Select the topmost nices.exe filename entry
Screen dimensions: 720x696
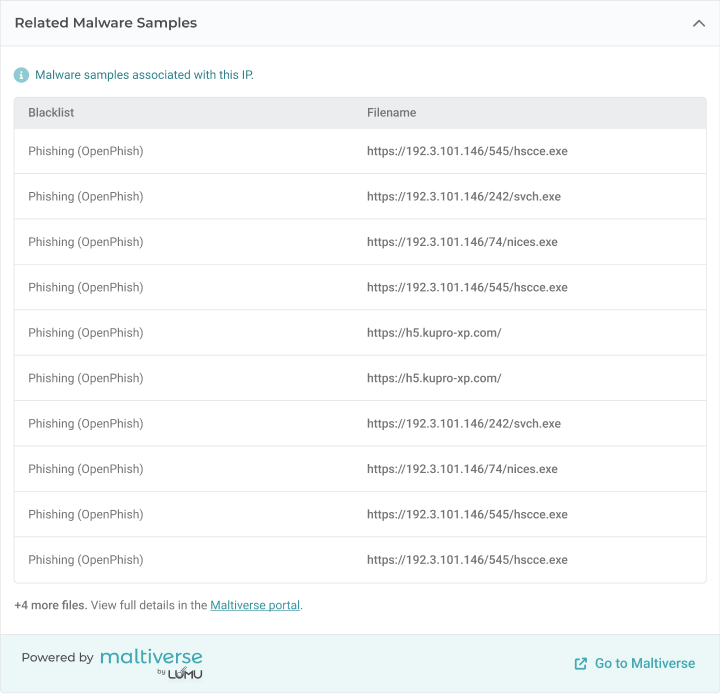[x=462, y=242]
